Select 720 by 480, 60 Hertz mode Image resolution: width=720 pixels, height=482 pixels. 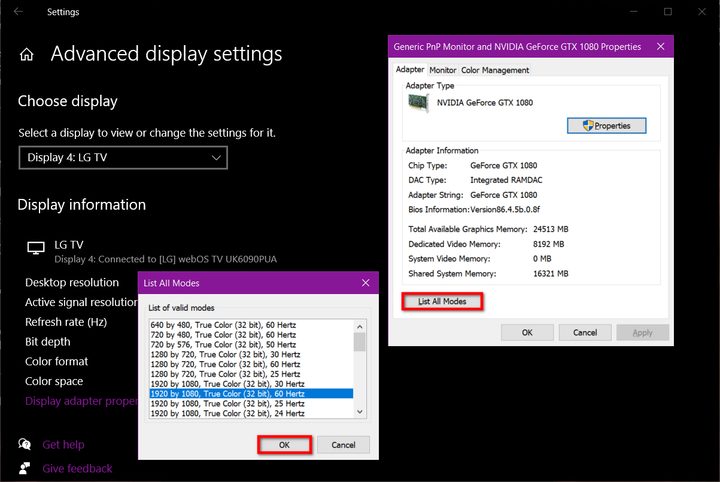(x=251, y=335)
